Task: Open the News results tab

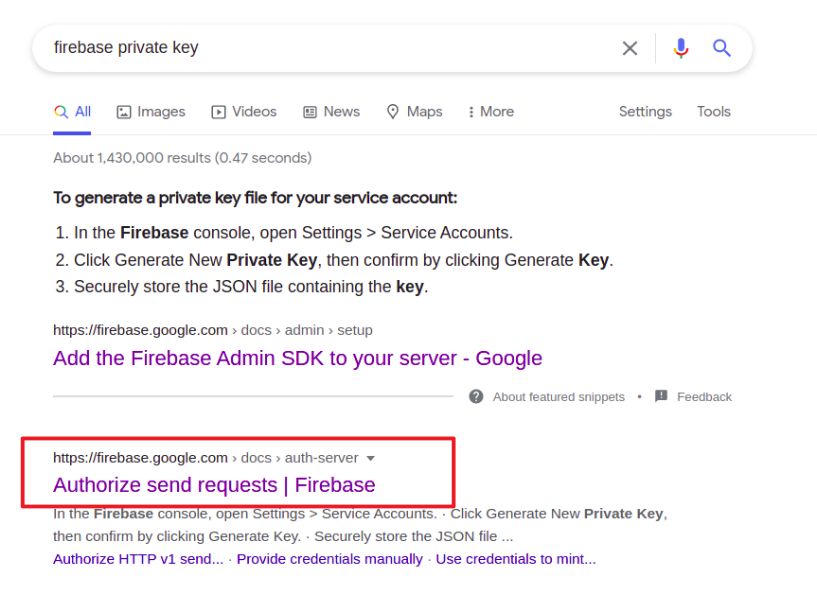Action: click(331, 112)
